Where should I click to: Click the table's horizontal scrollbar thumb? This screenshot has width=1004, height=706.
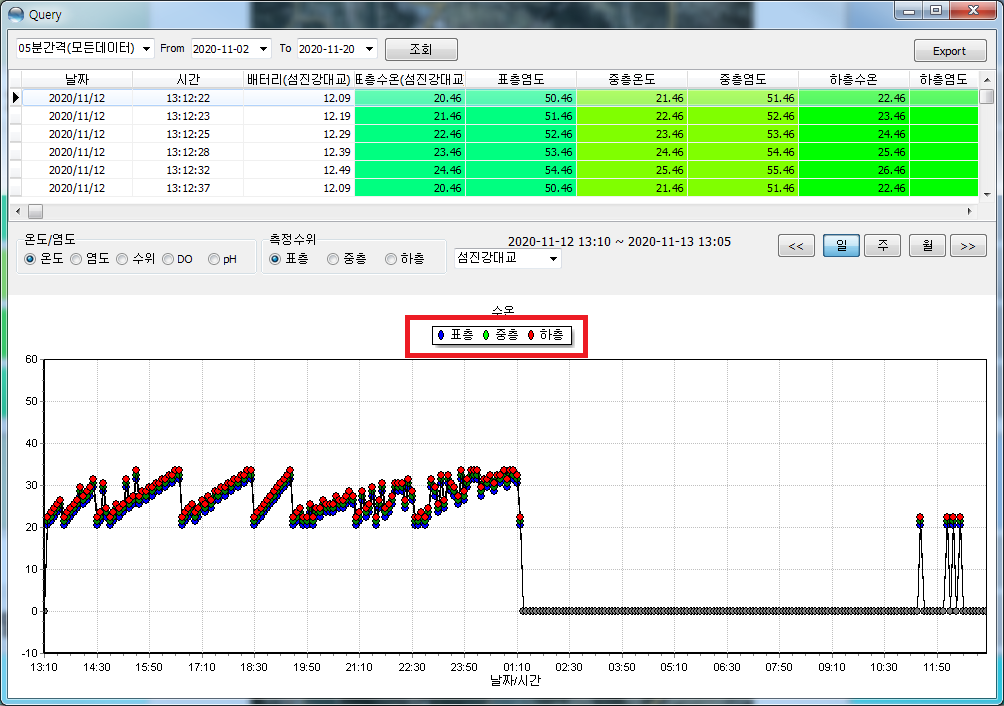click(x=36, y=211)
